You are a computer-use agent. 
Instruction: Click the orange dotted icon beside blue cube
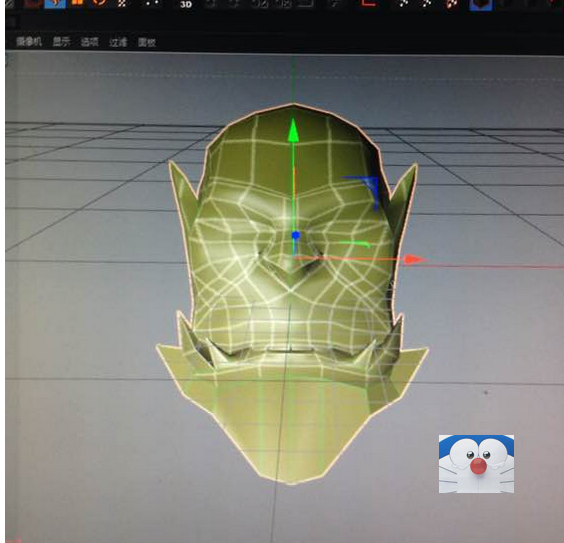[x=451, y=4]
